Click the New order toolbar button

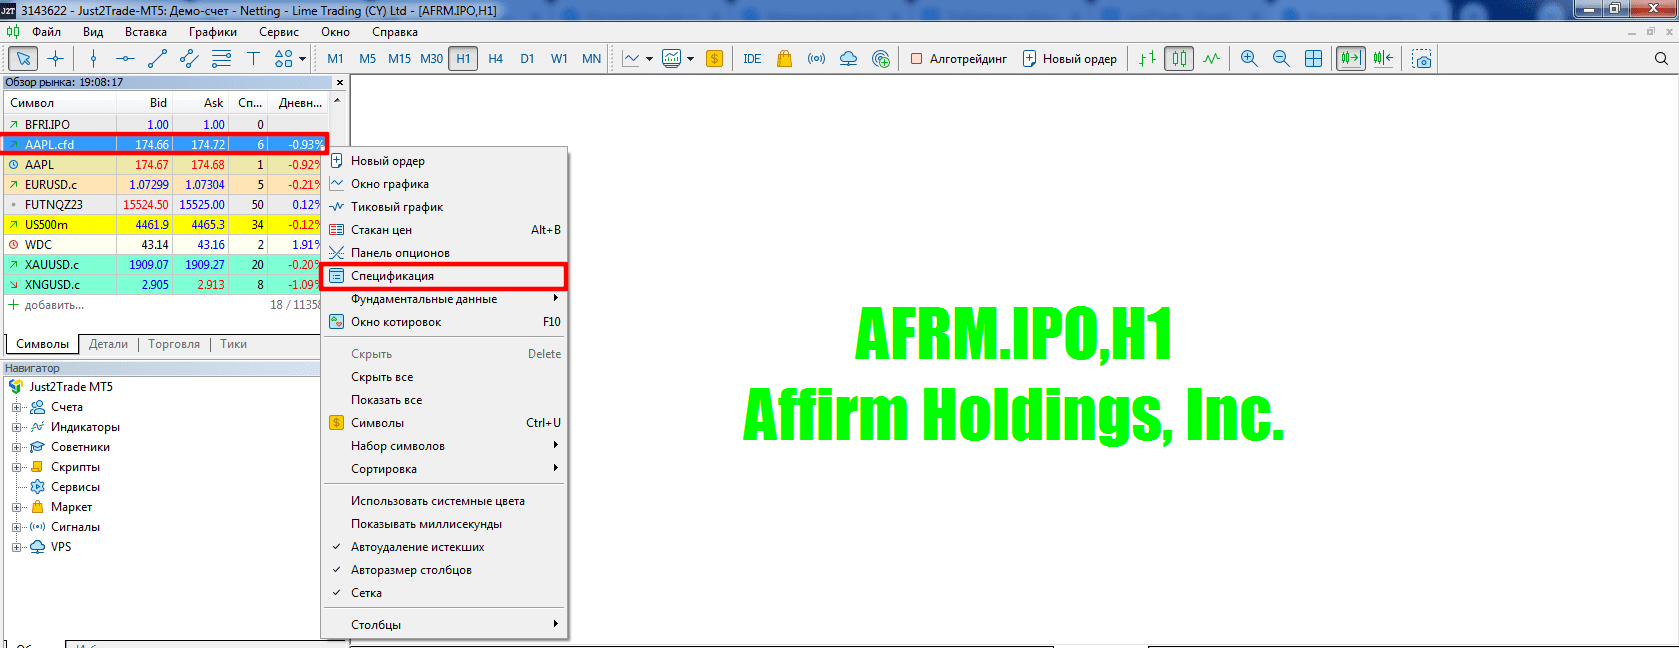coord(1070,59)
